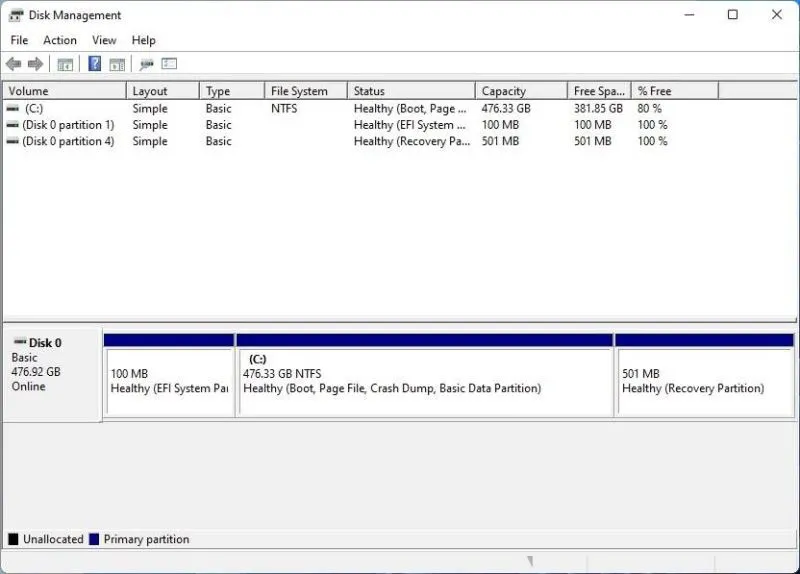
Task: Click the 476.33 GB capacity cell
Action: pos(506,109)
